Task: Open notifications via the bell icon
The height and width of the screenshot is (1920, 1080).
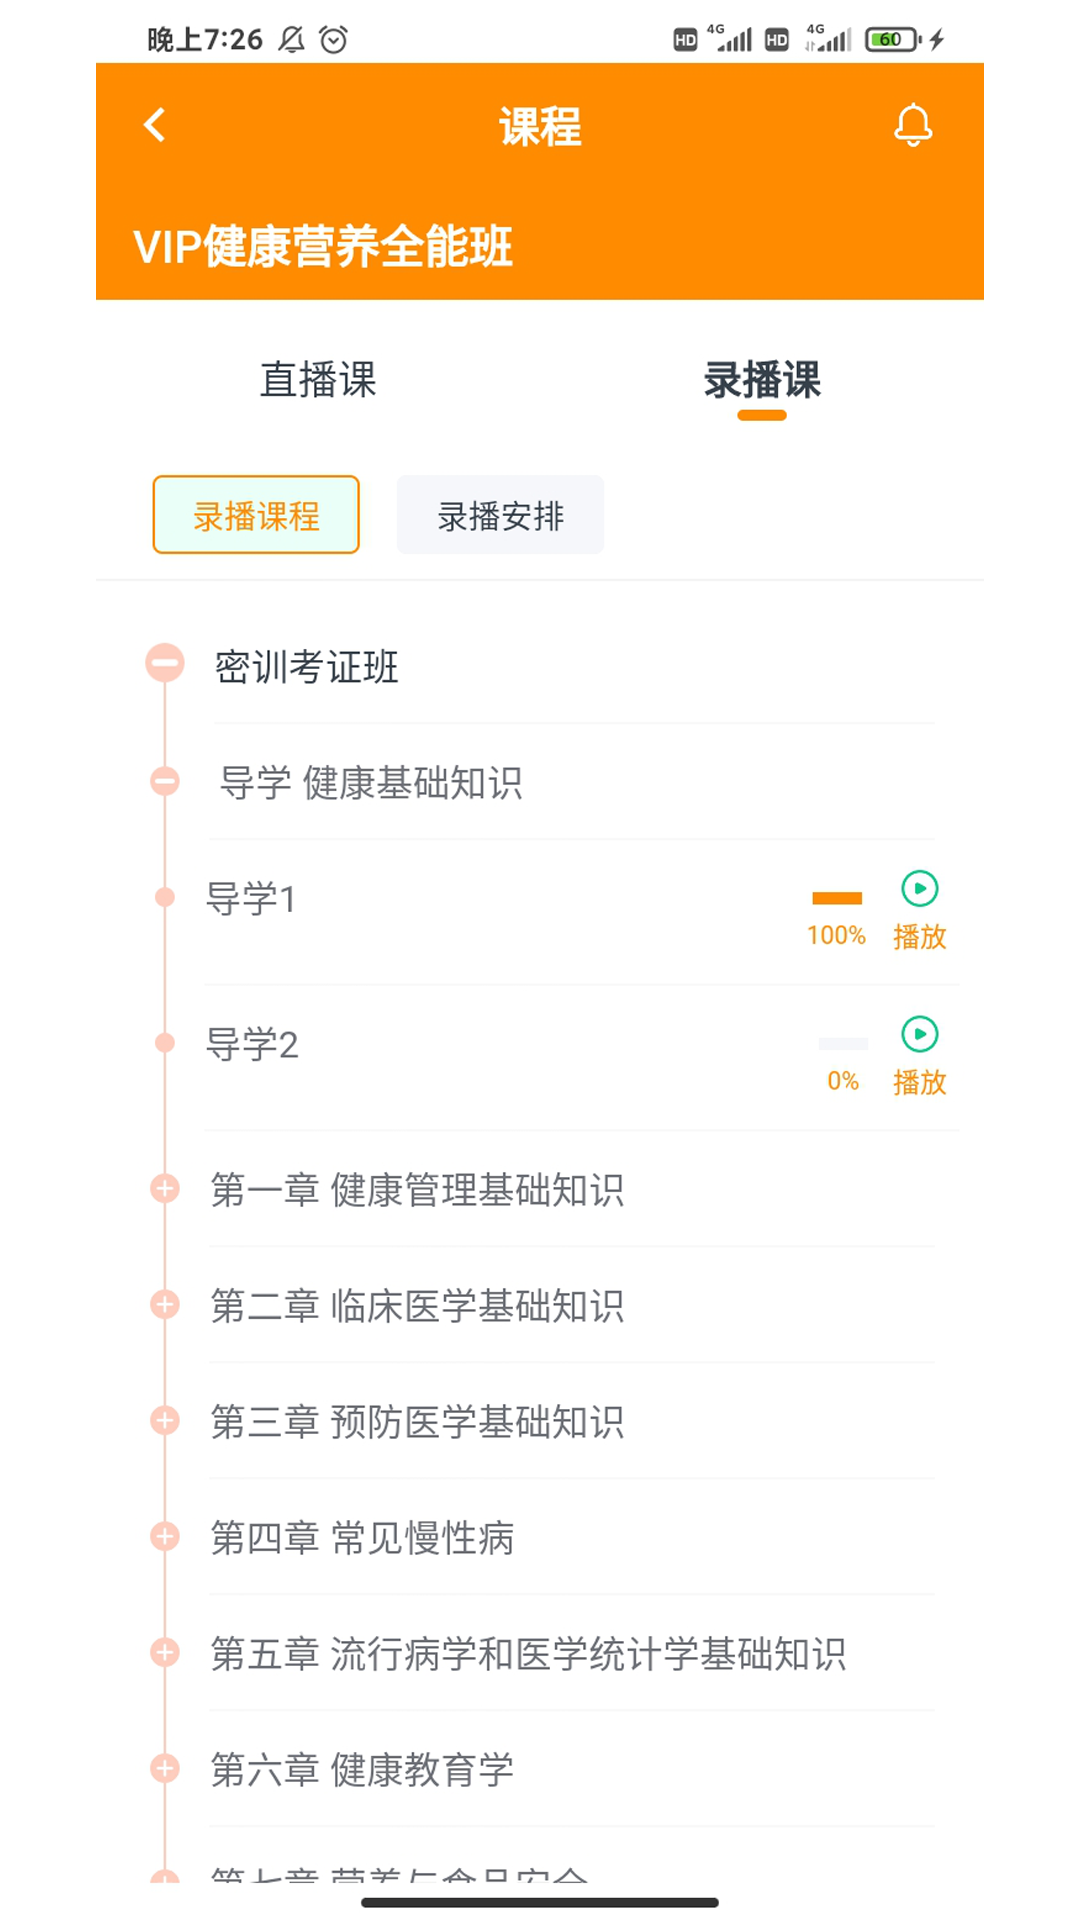Action: point(912,125)
